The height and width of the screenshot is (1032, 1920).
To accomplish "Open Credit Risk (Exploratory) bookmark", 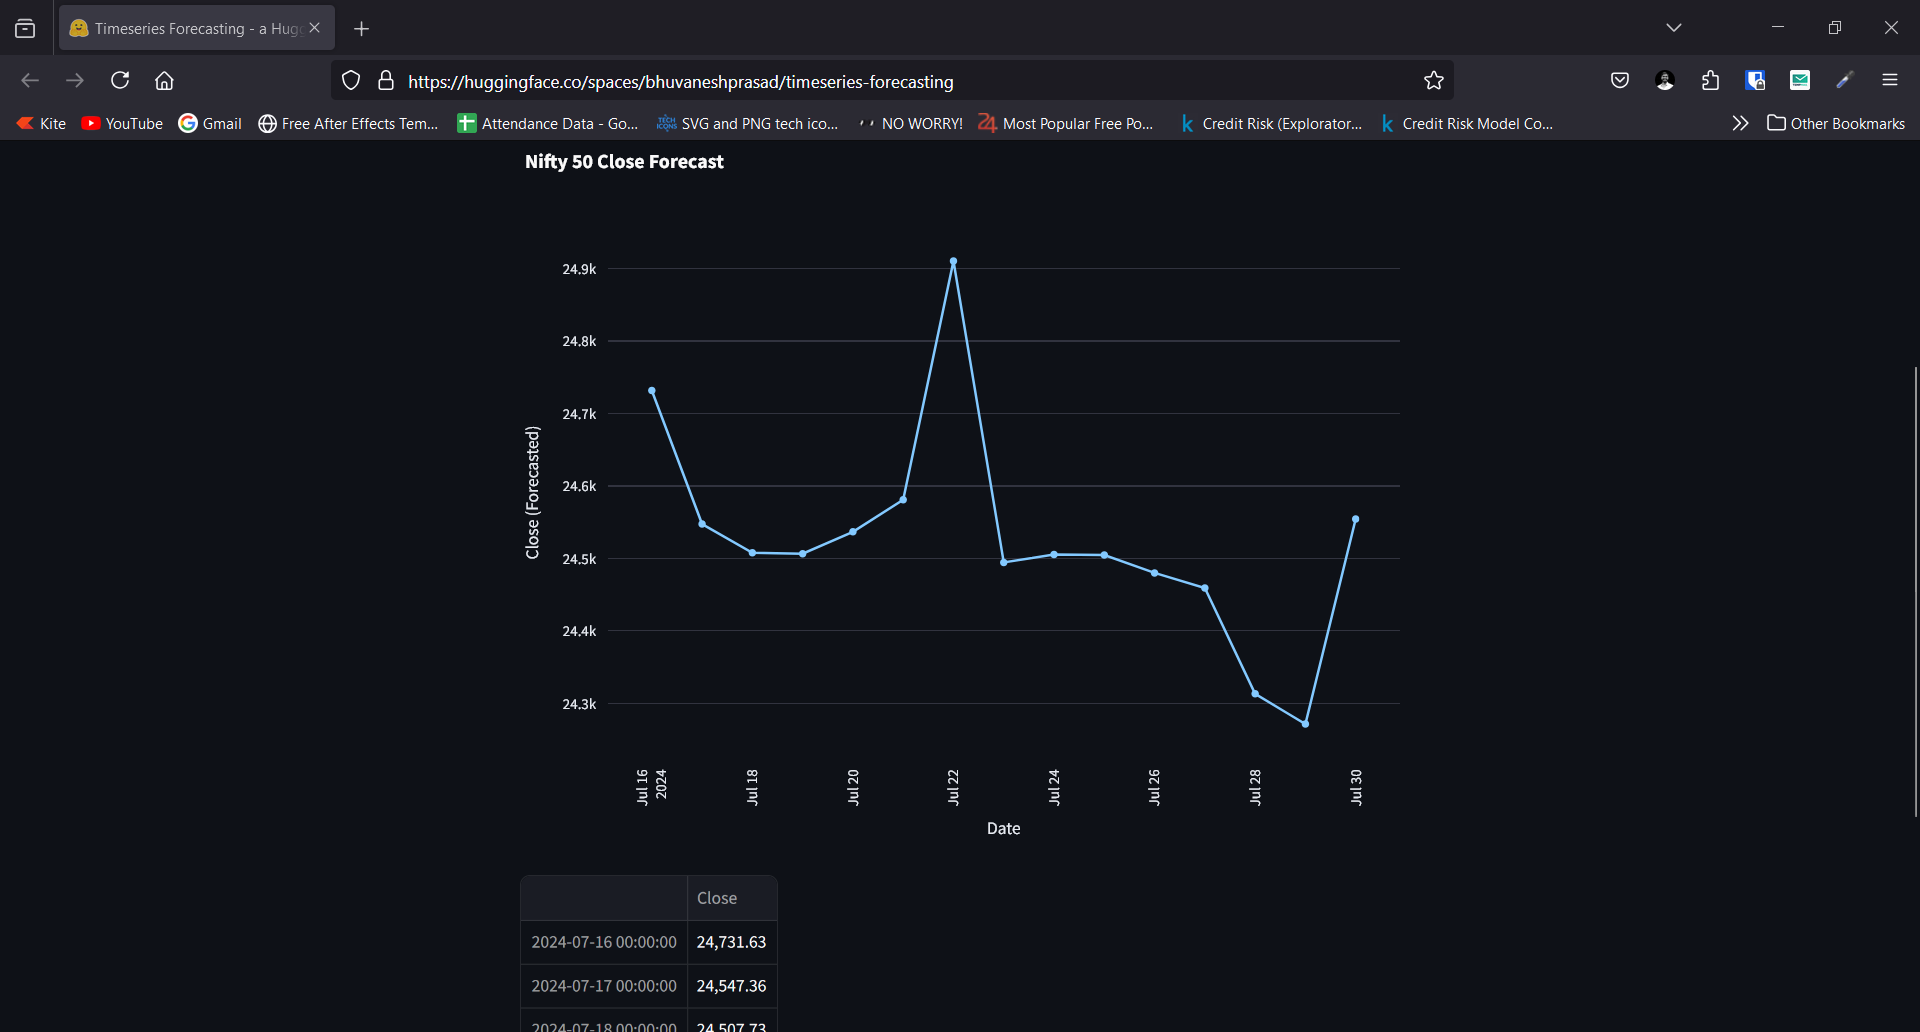I will point(1270,124).
